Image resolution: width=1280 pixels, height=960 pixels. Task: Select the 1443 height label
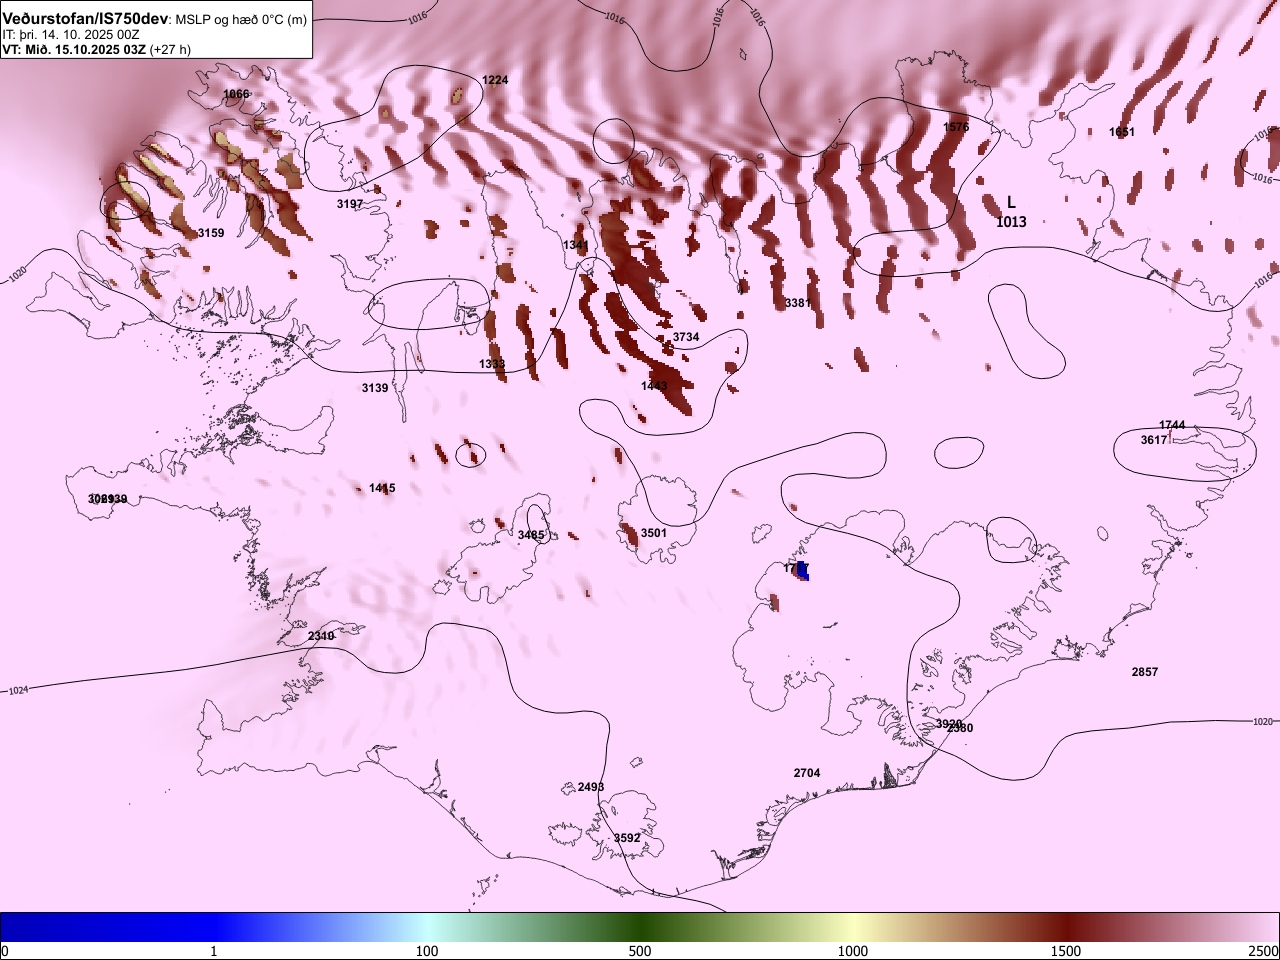tap(654, 386)
